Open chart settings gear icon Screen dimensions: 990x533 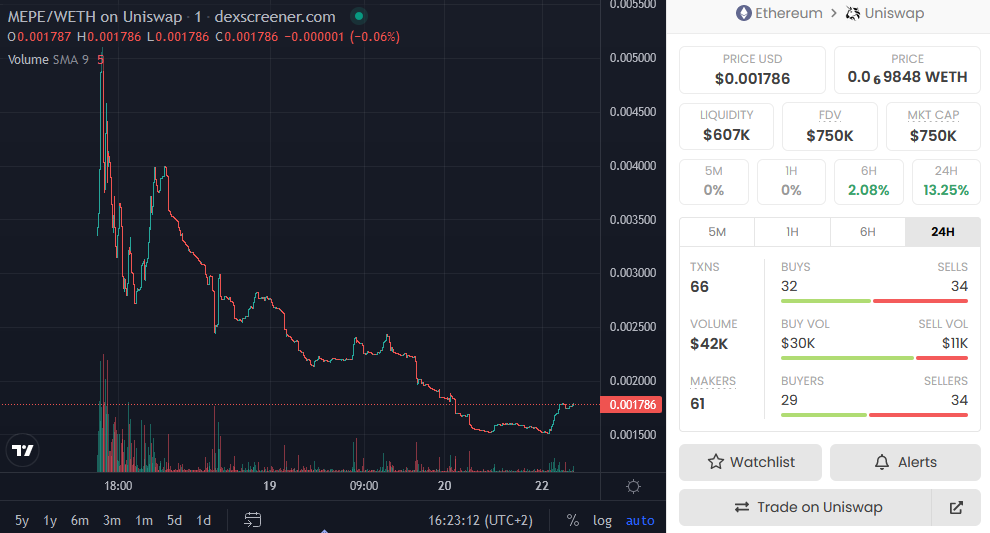(633, 486)
